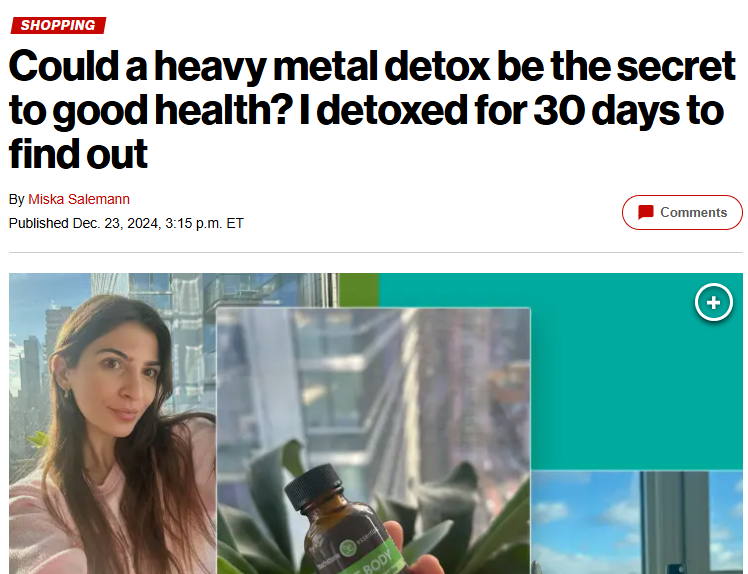Viewport: 748px width, 574px height.
Task: Click the article headline about heavy metal detox
Action: [x=372, y=109]
